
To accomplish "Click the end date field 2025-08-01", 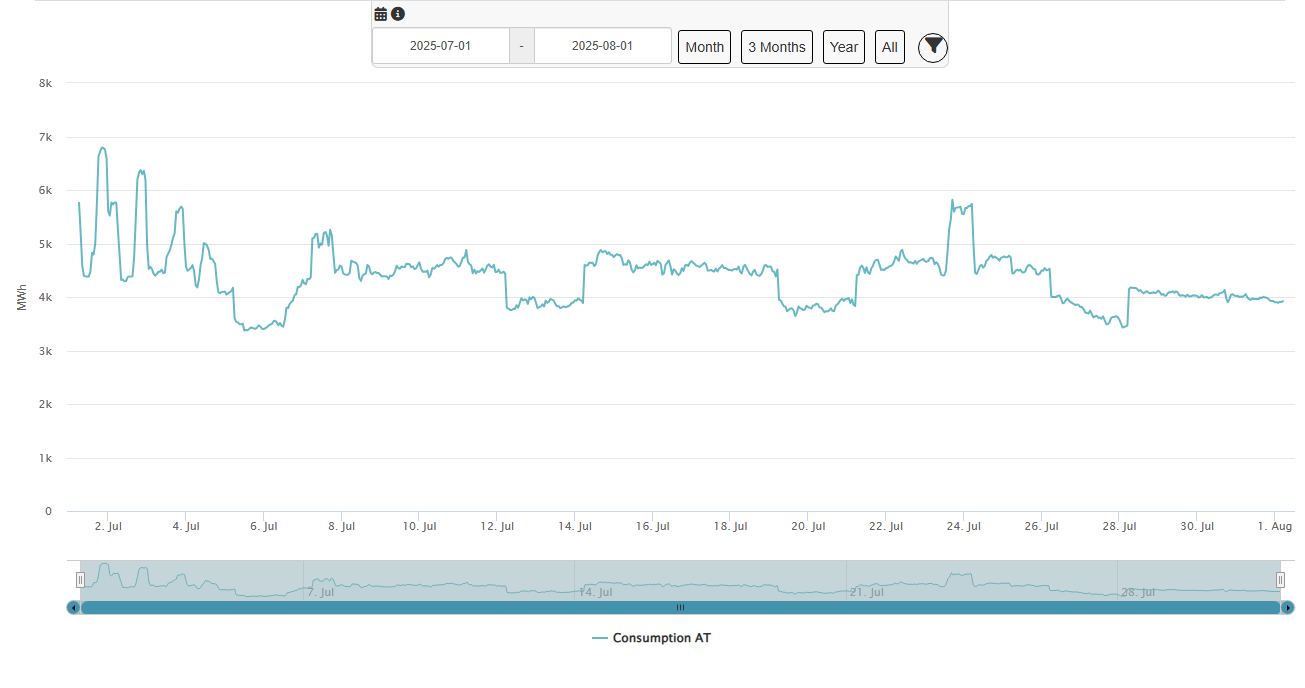I will tap(602, 46).
